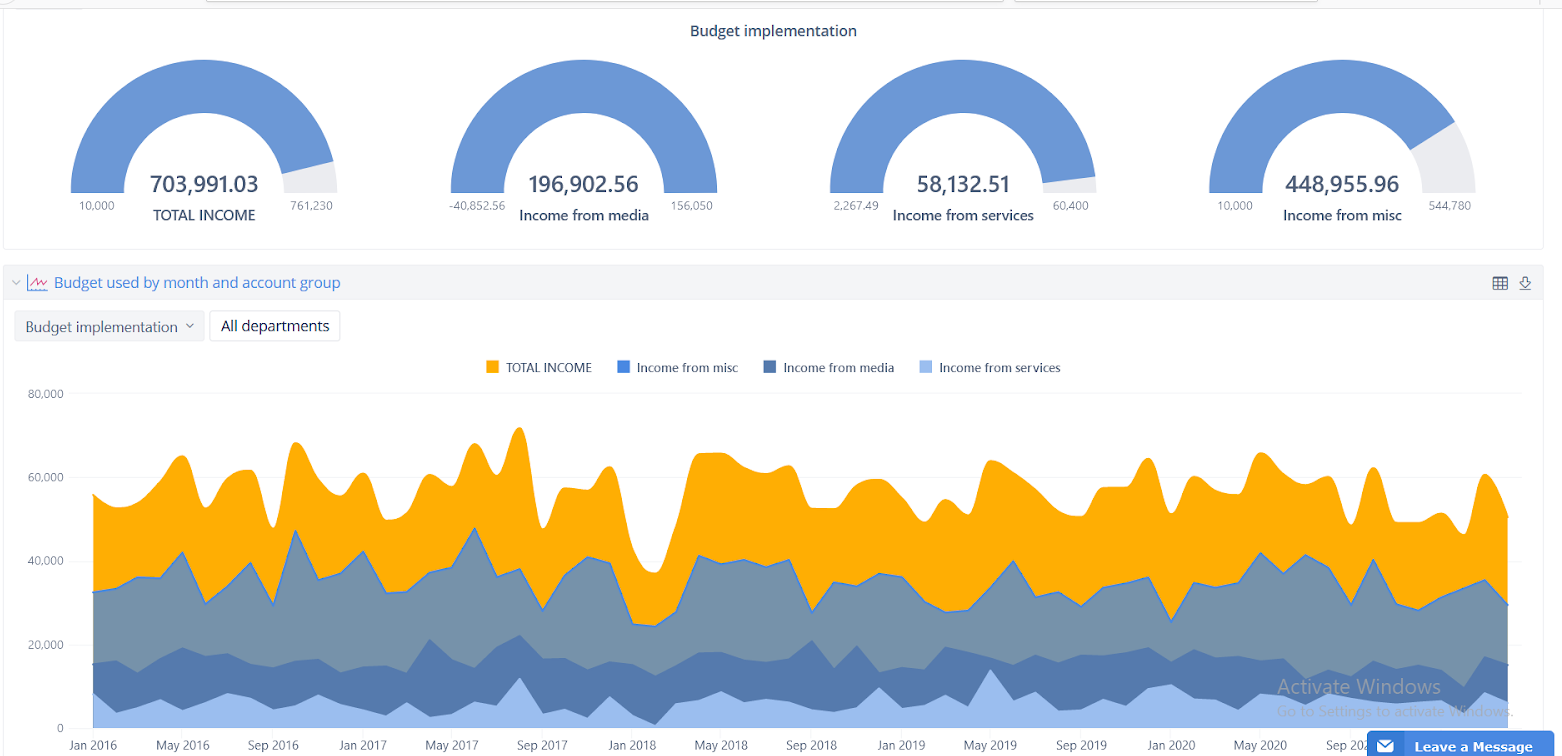
Task: Click the Jan 2019 label on x-axis
Action: point(900,745)
